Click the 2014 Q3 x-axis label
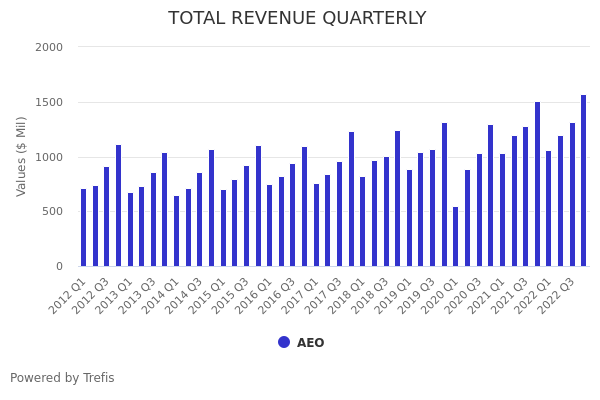 coord(183,297)
